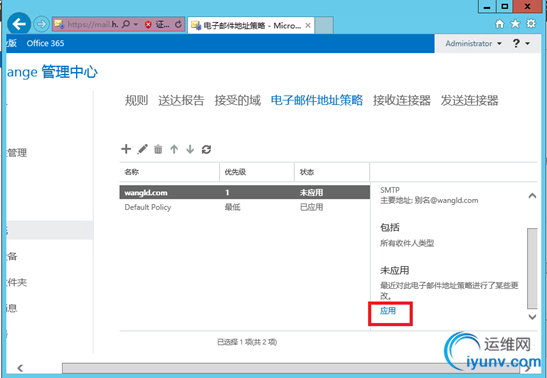Open the Administrator account dropdown
This screenshot has width=547, height=378.
[x=473, y=44]
